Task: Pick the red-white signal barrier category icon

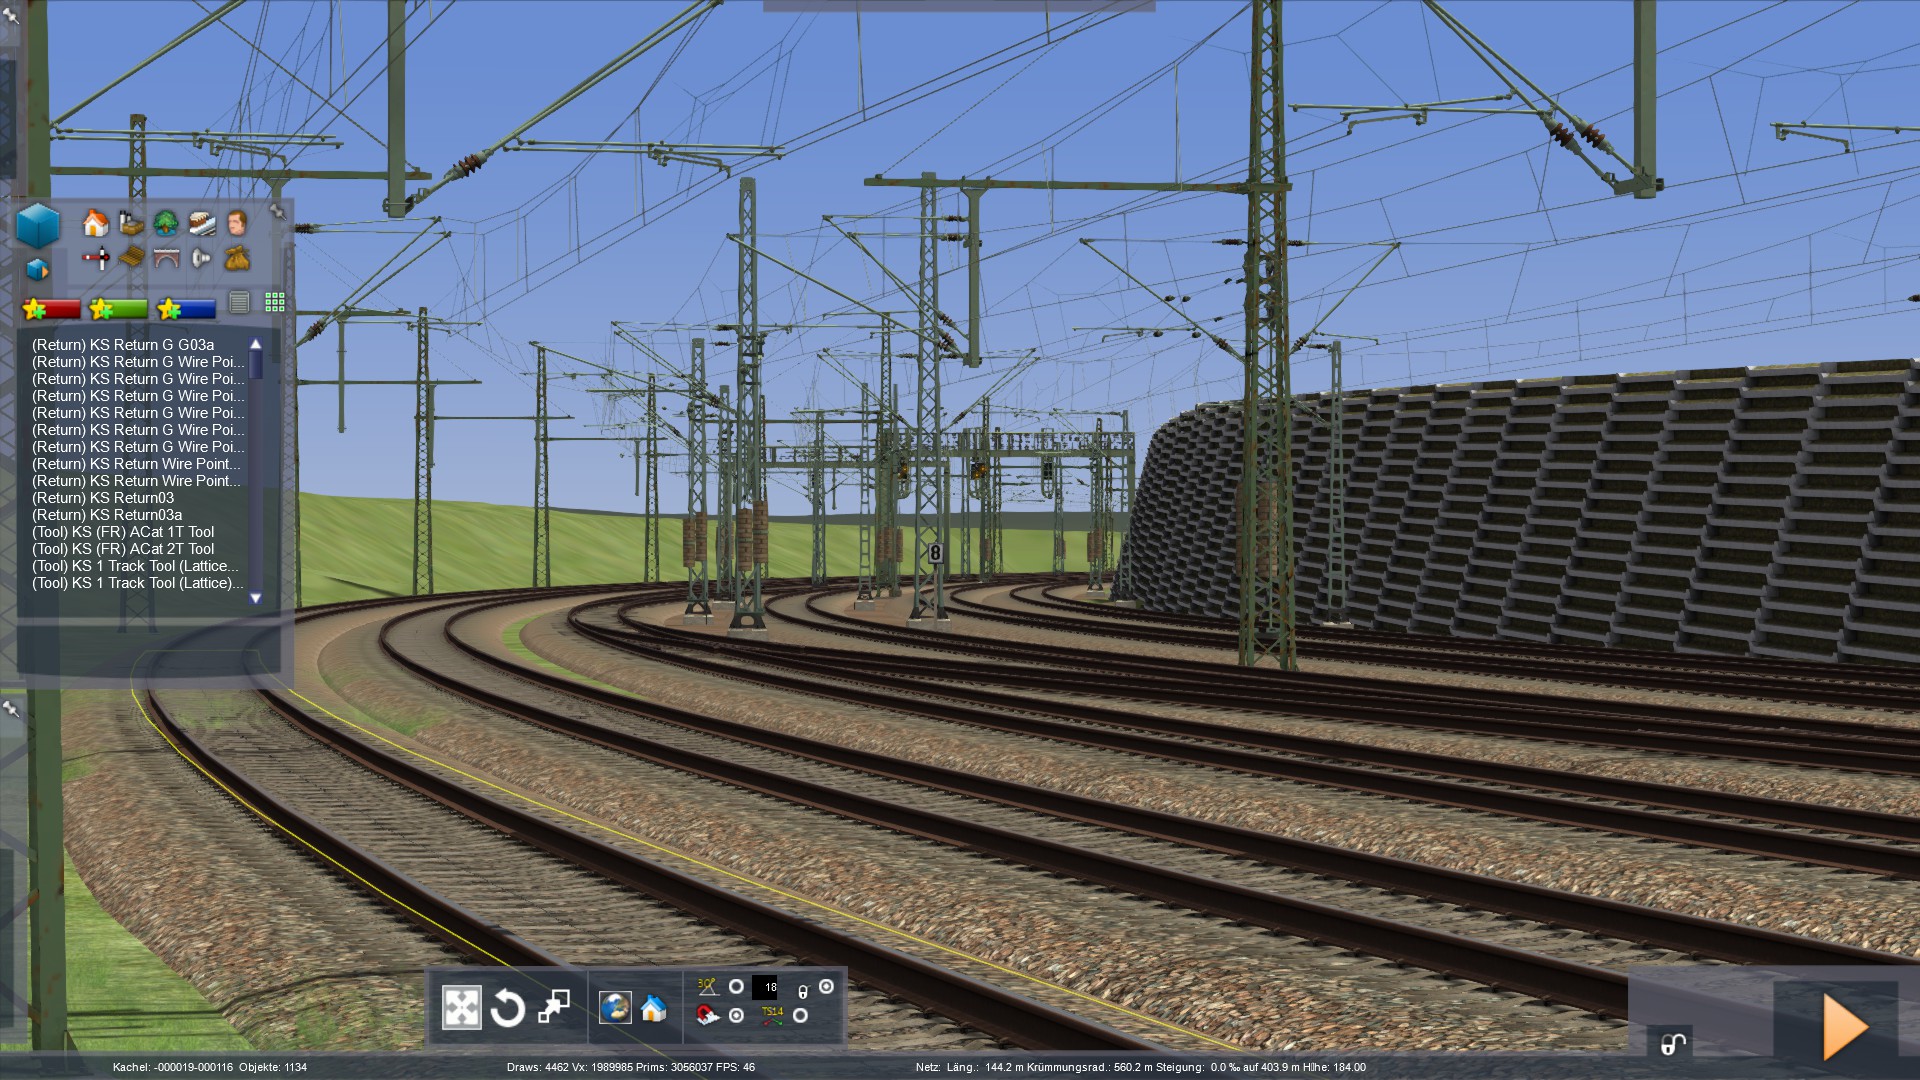Action: pos(95,259)
